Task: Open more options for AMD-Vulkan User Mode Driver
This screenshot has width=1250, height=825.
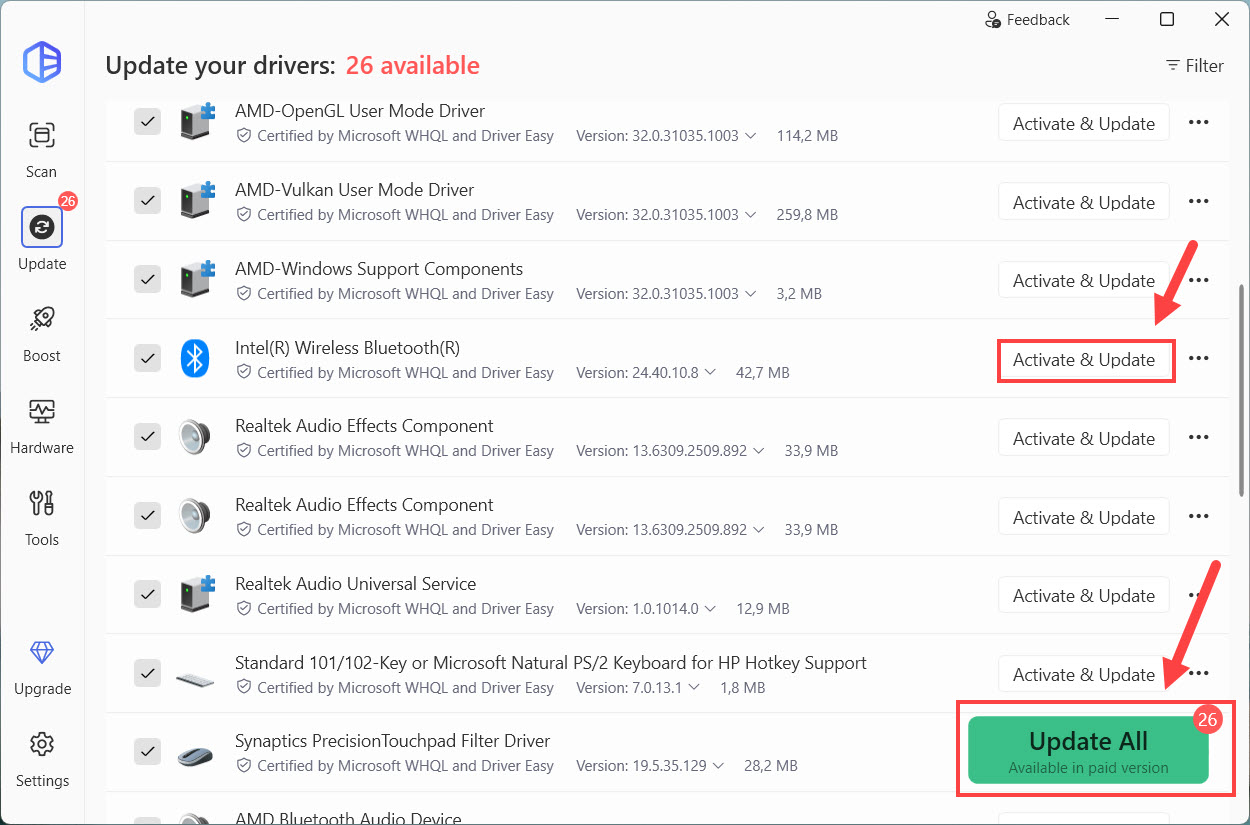Action: pyautogui.click(x=1198, y=201)
